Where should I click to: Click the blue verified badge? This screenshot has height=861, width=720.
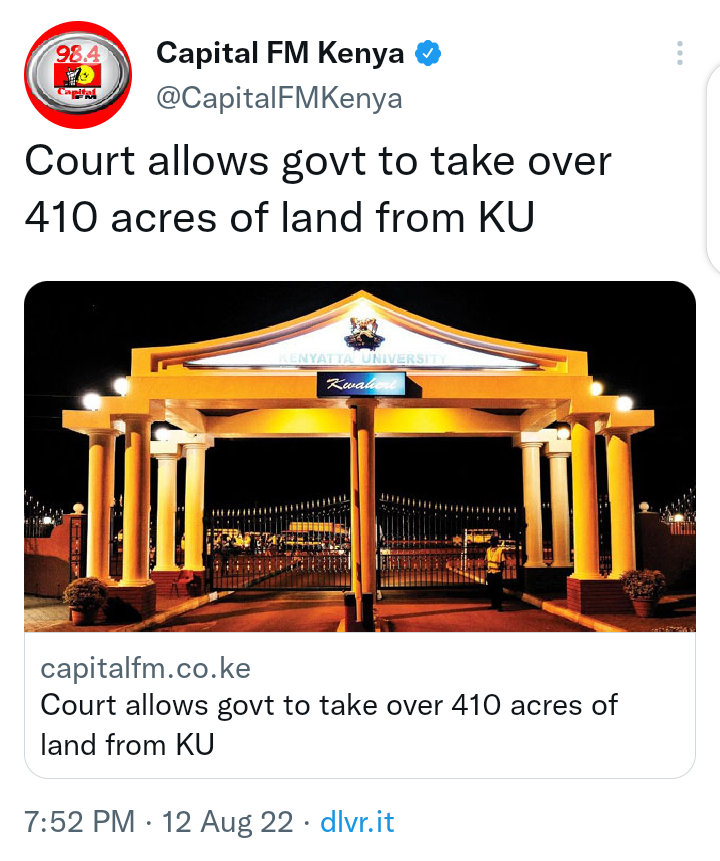coord(427,53)
